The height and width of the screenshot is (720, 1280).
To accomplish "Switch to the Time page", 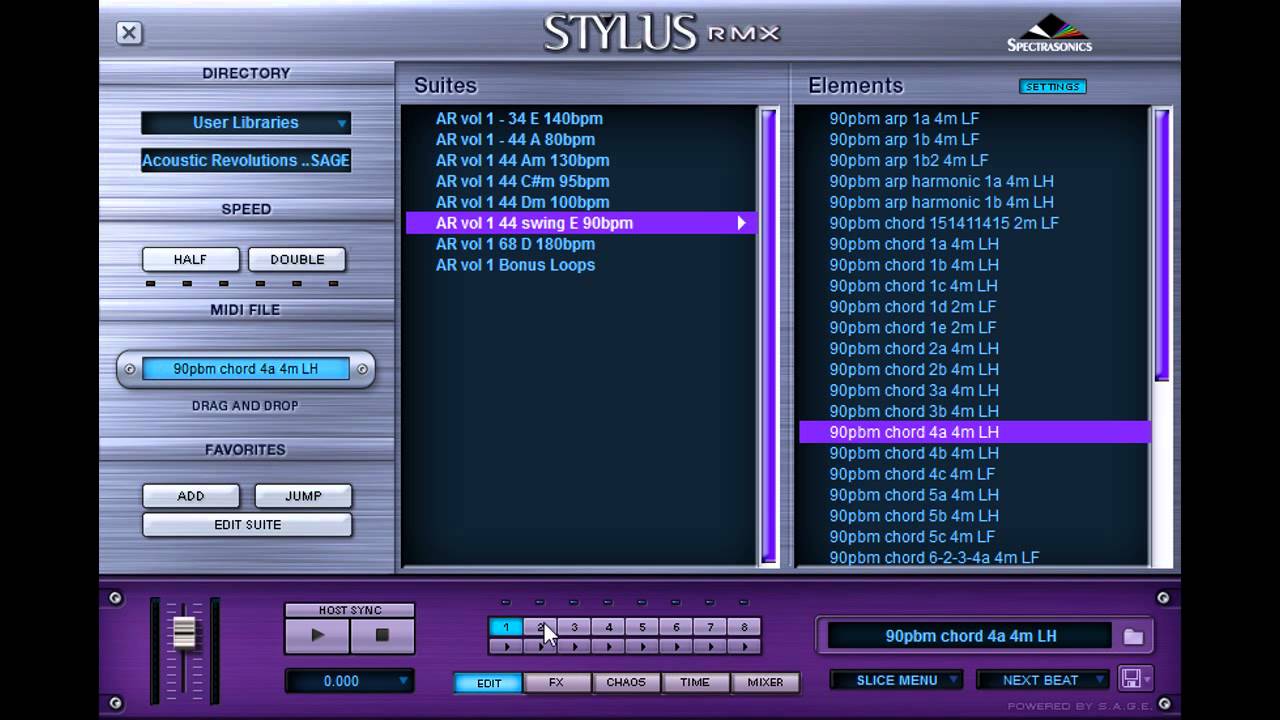I will 695,683.
